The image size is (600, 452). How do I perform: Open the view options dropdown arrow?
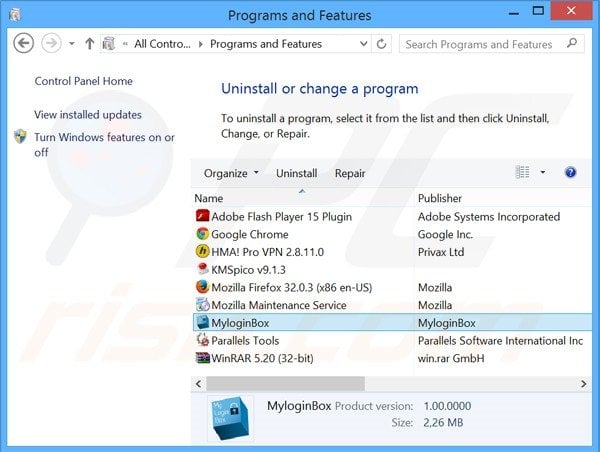point(543,172)
